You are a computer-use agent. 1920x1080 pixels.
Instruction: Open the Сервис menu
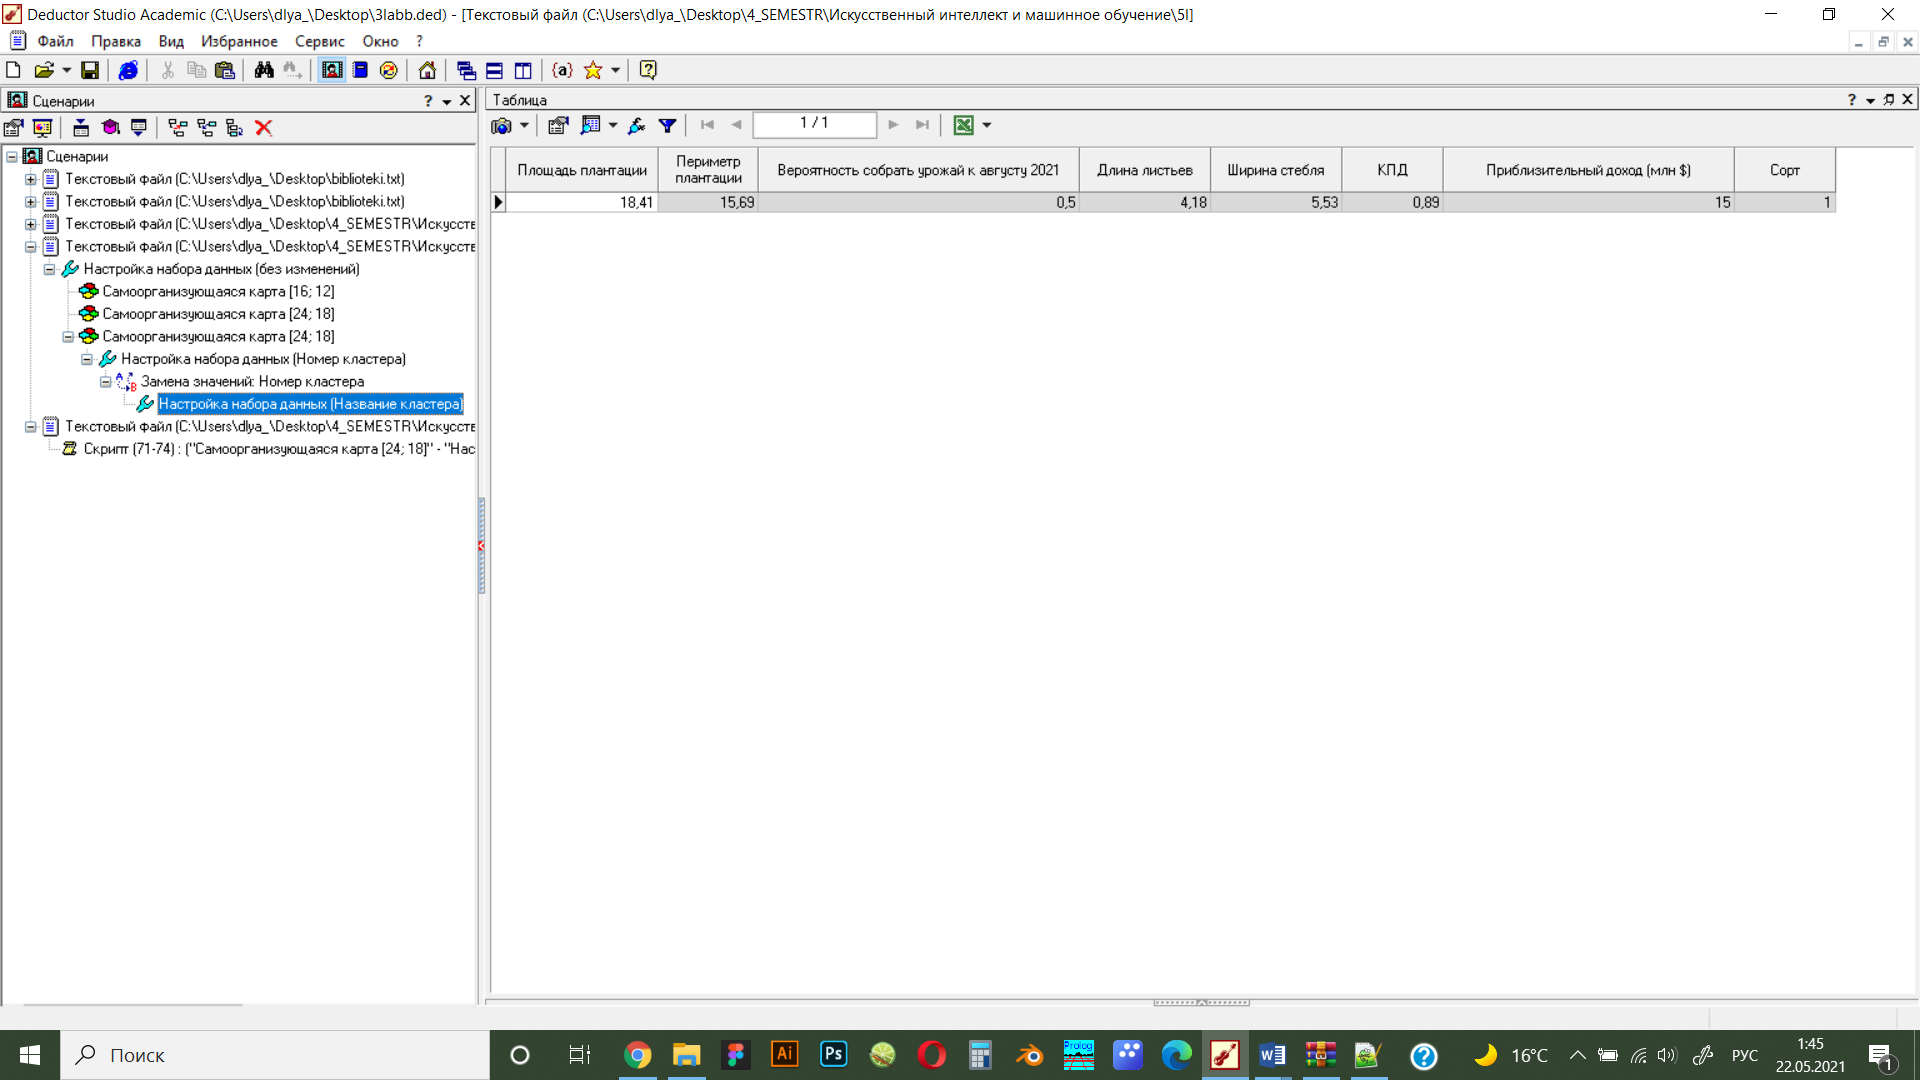click(x=319, y=41)
